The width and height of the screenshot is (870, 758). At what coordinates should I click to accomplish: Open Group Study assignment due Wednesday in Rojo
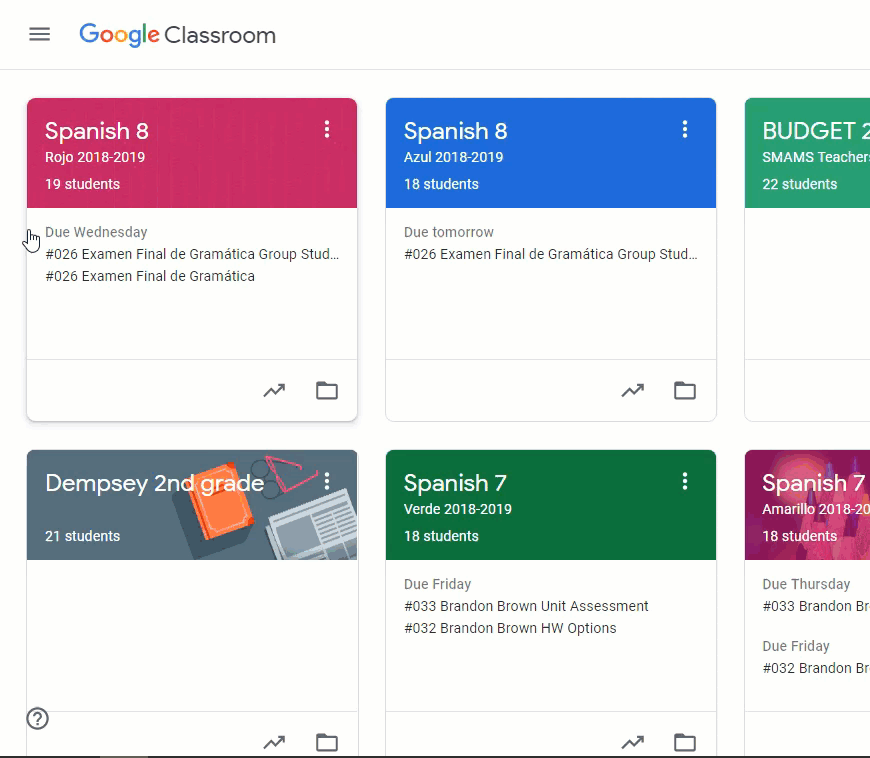(x=192, y=254)
